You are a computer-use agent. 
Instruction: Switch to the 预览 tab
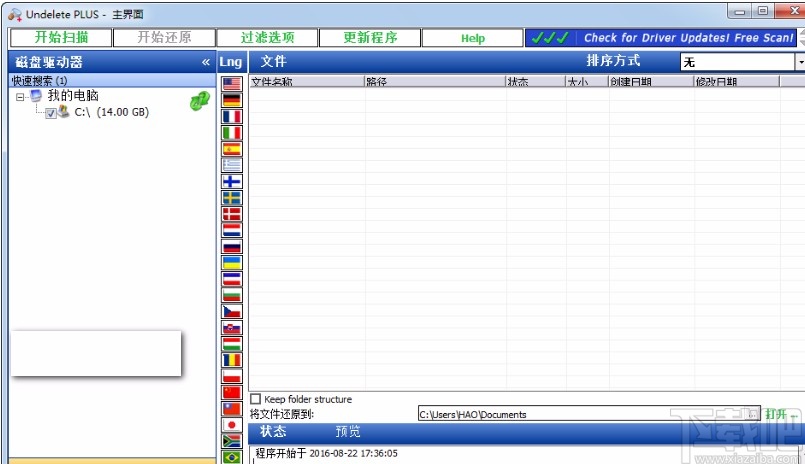348,432
